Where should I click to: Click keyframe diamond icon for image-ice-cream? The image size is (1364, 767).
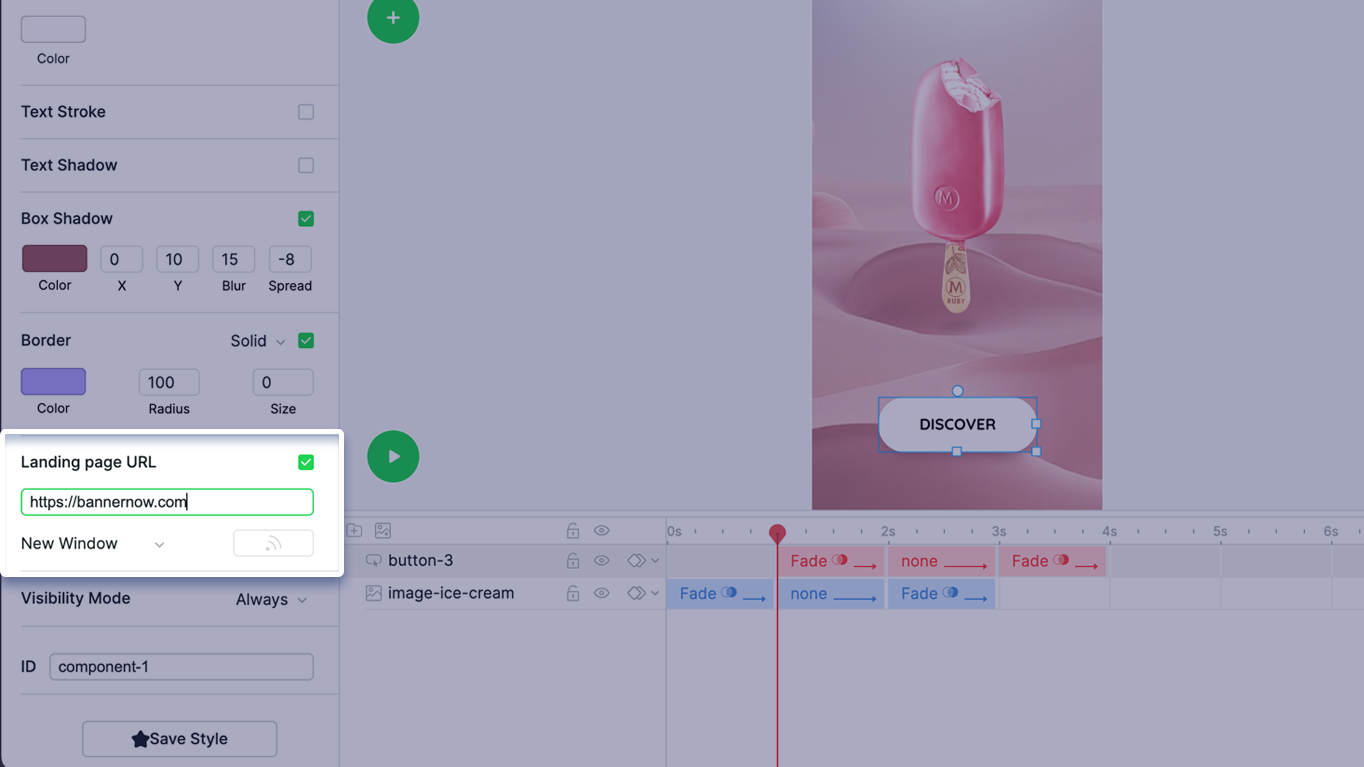pyautogui.click(x=636, y=593)
